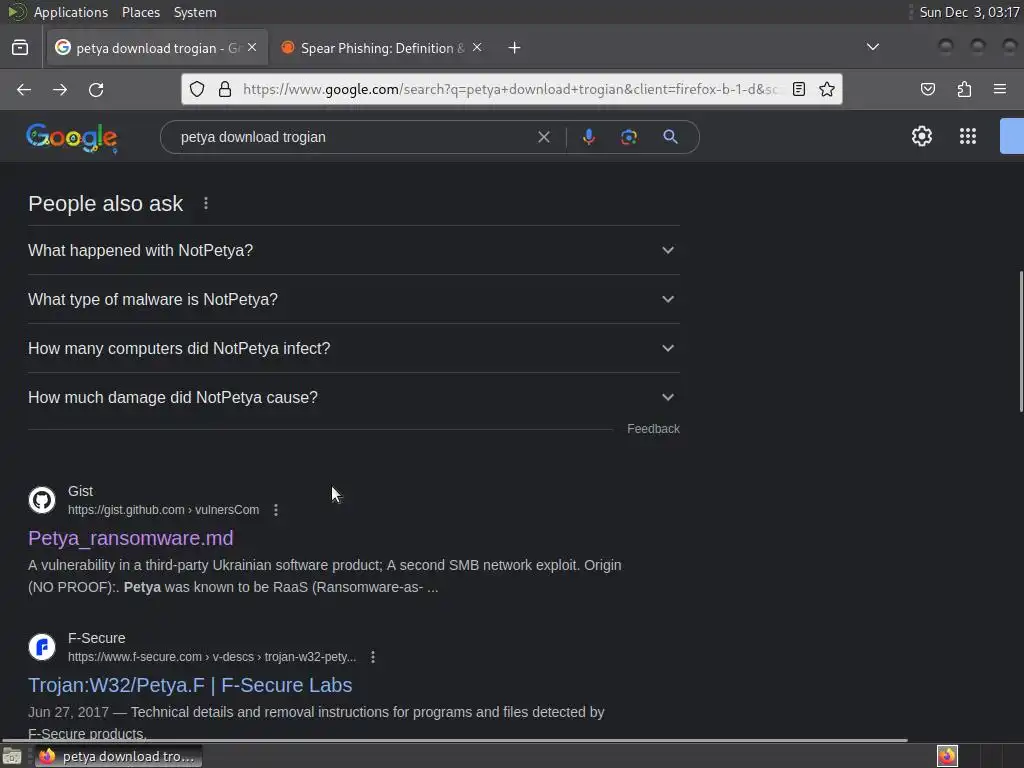Expand 'What type of malware is NotPetya?'
This screenshot has height=768, width=1024.
[x=354, y=299]
